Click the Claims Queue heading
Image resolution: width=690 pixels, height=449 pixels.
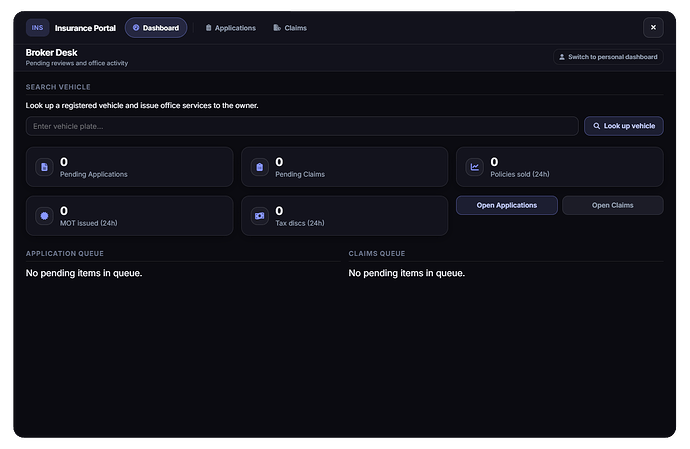377,254
